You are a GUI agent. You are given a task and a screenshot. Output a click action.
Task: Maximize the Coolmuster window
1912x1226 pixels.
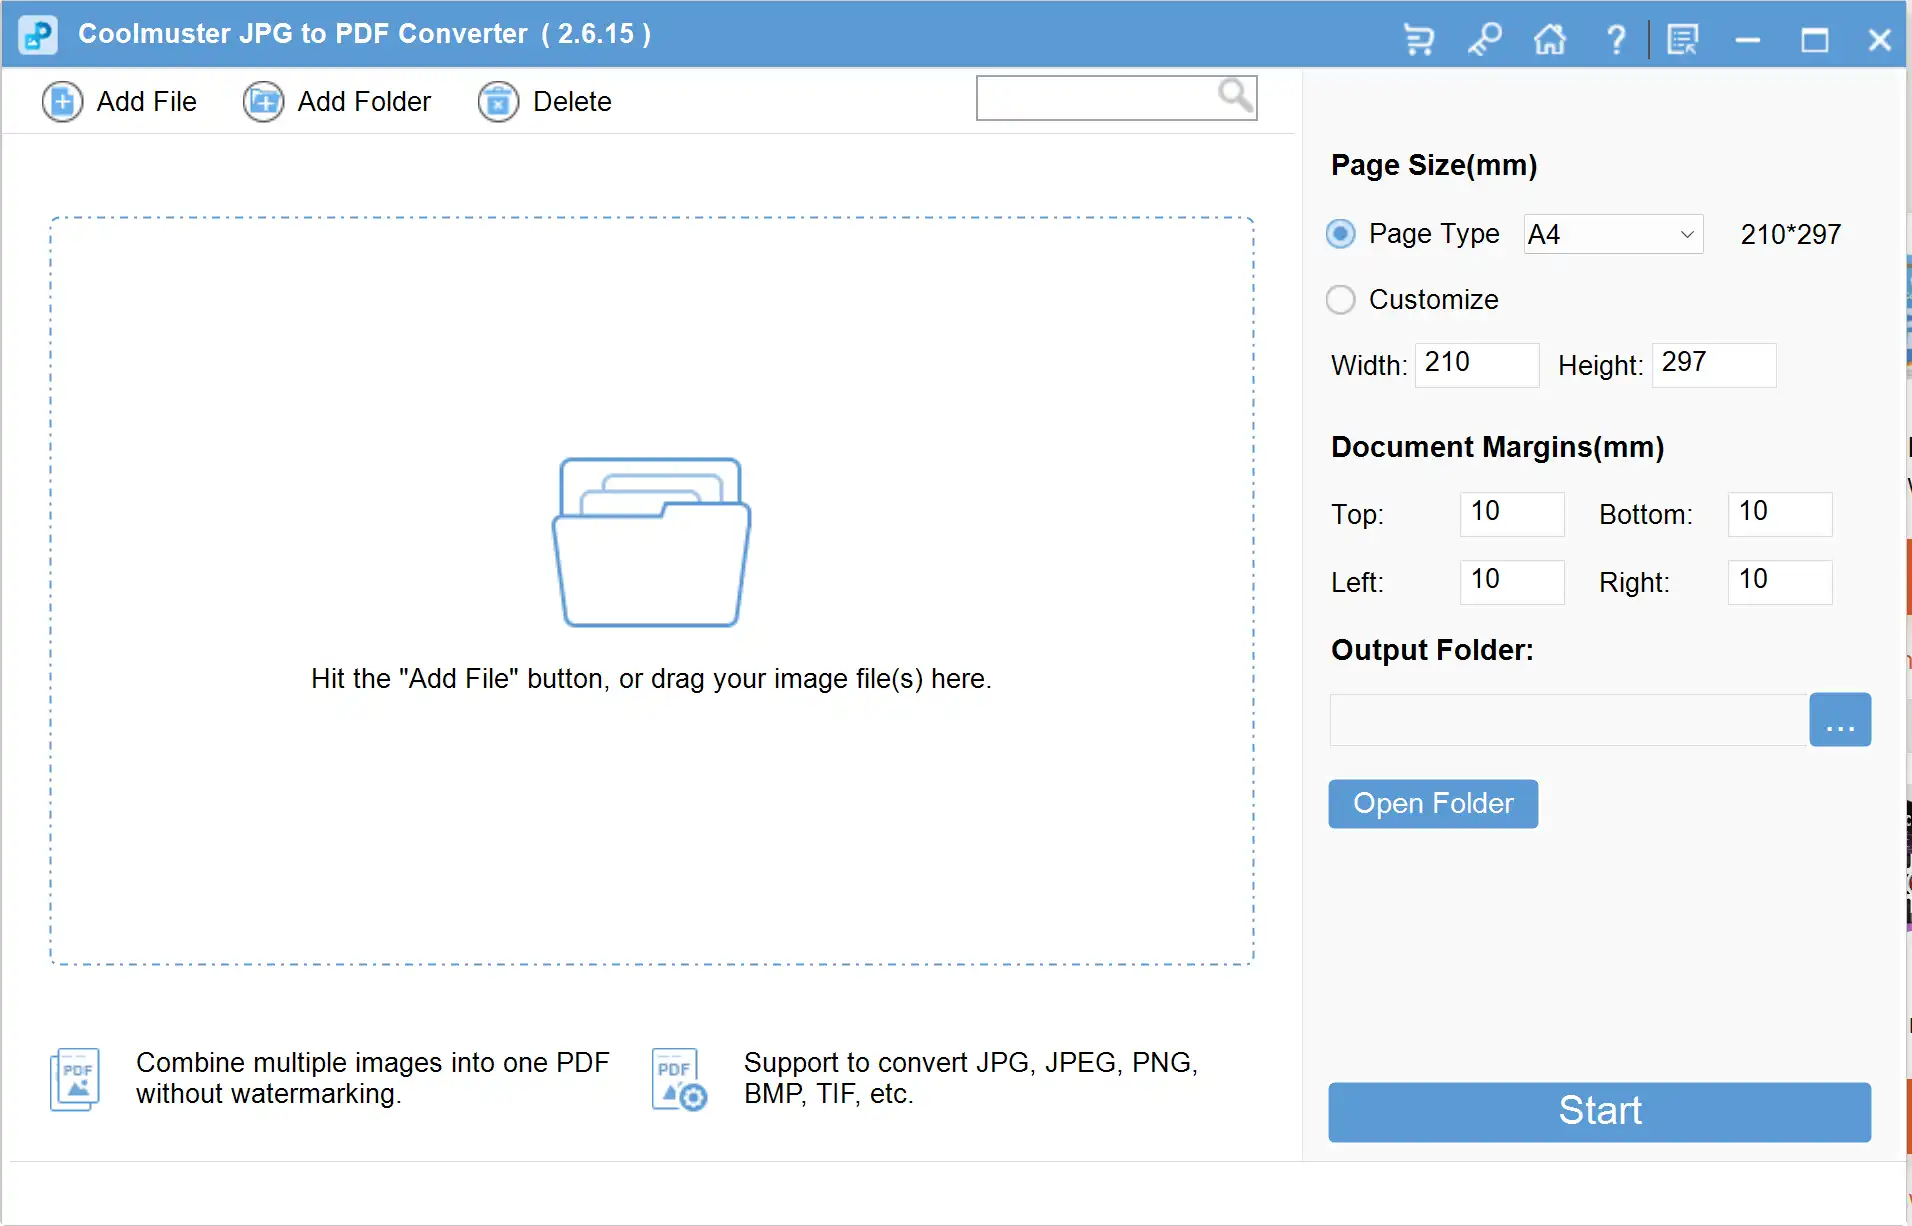pyautogui.click(x=1814, y=40)
